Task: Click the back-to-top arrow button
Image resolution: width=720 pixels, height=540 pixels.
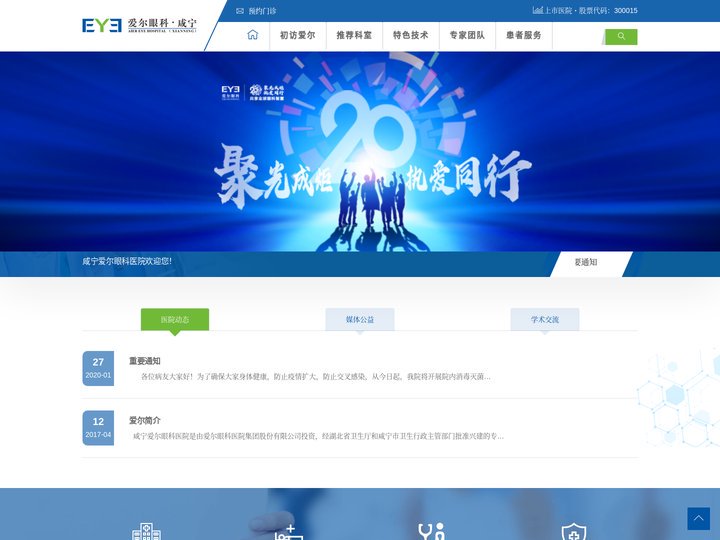Action: pyautogui.click(x=698, y=518)
